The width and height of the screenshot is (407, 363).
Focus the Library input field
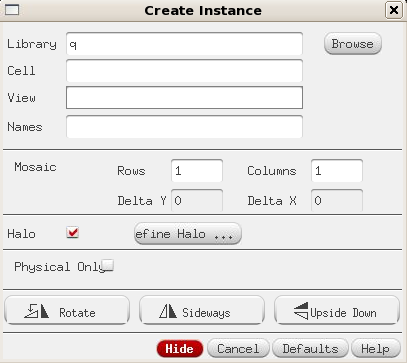[x=184, y=44]
